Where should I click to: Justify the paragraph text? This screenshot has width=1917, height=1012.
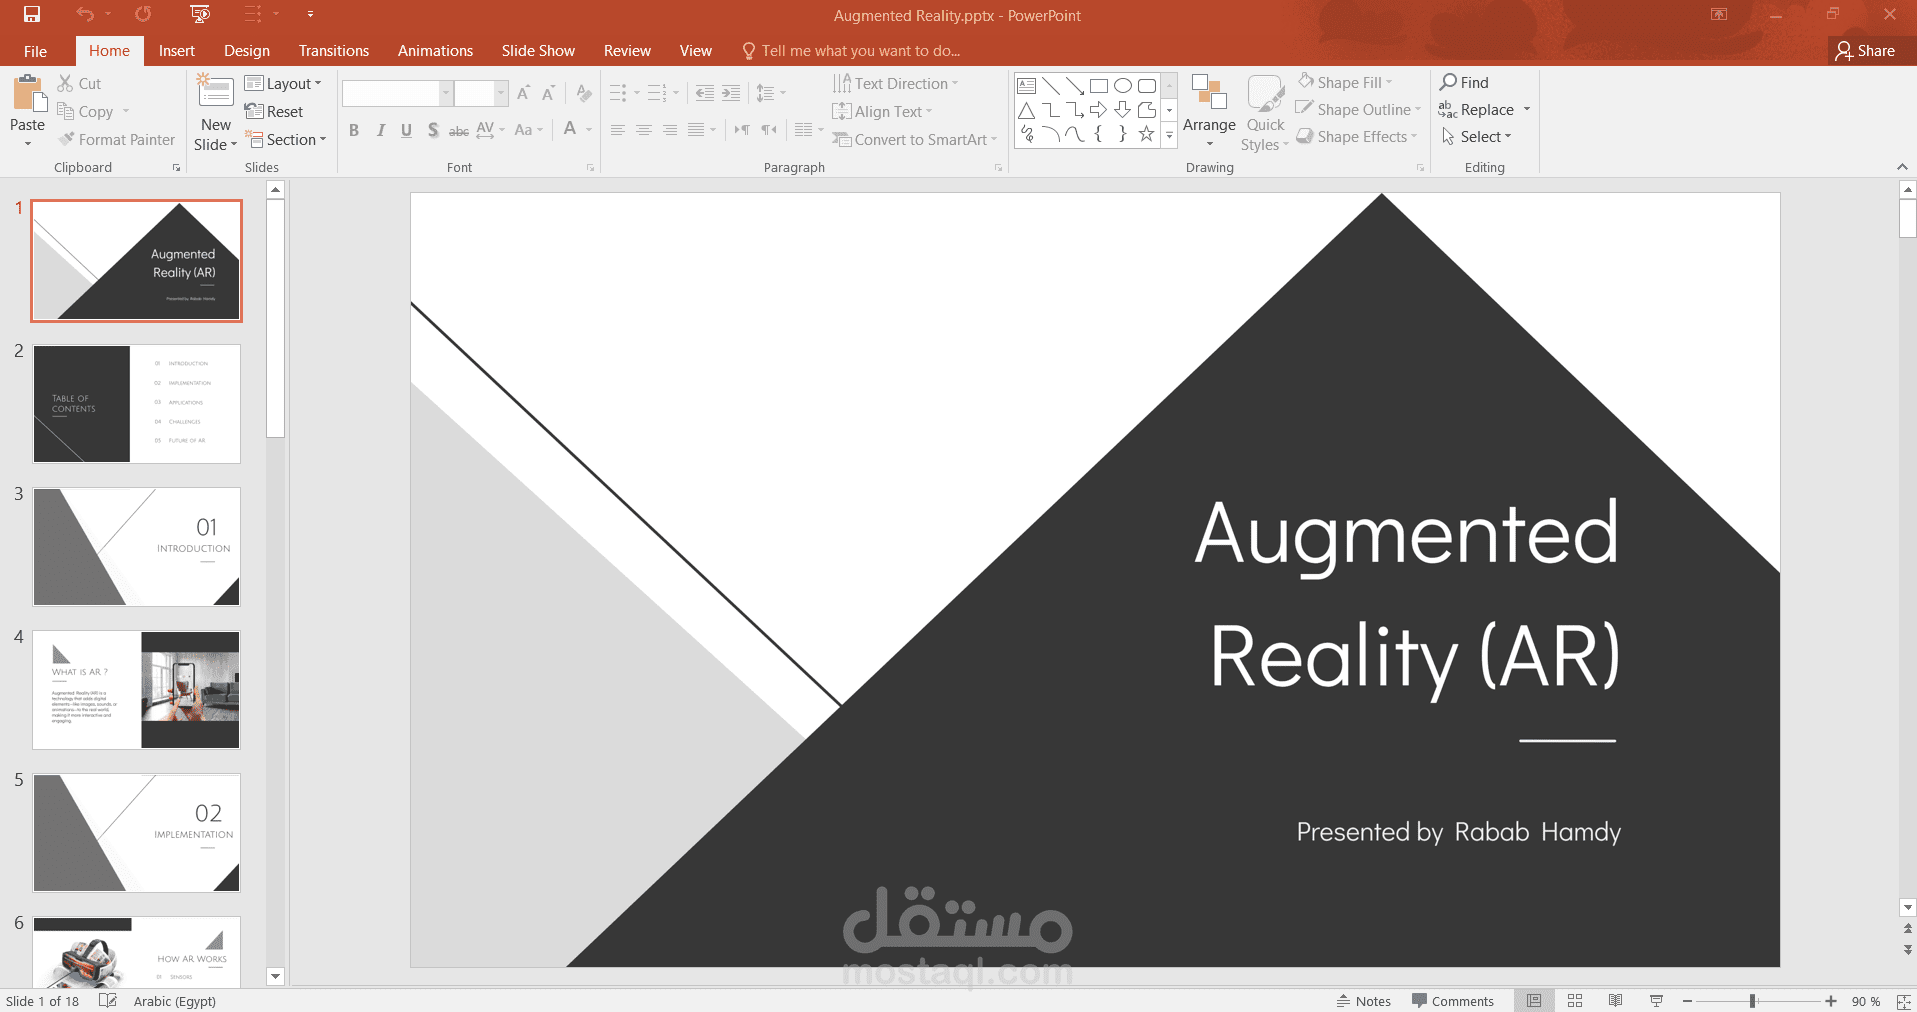696,130
